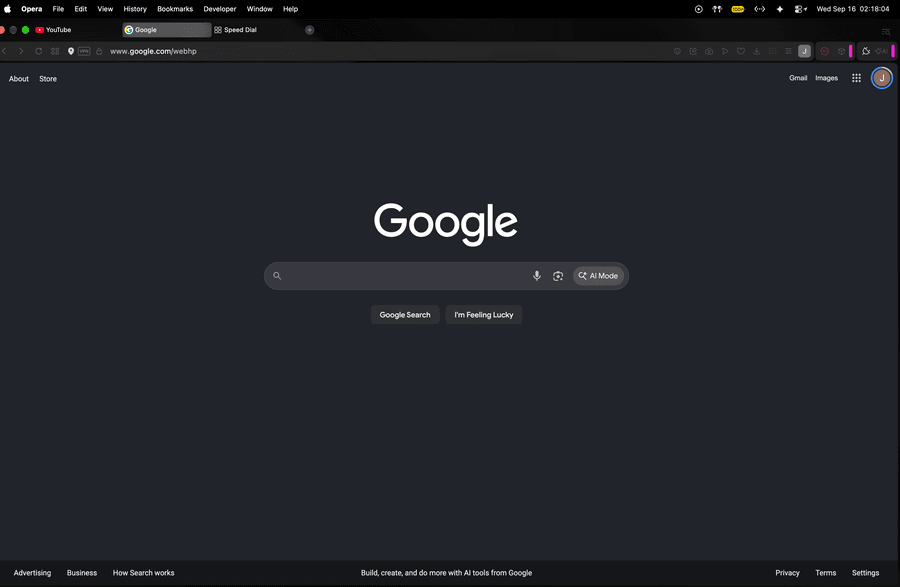Open the File menu
This screenshot has width=900, height=587.
(x=59, y=9)
